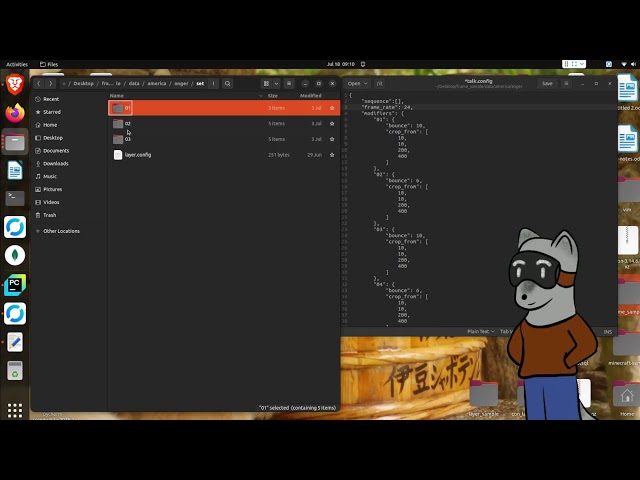Open Trash from the dock
The width and height of the screenshot is (640, 480).
(15, 371)
